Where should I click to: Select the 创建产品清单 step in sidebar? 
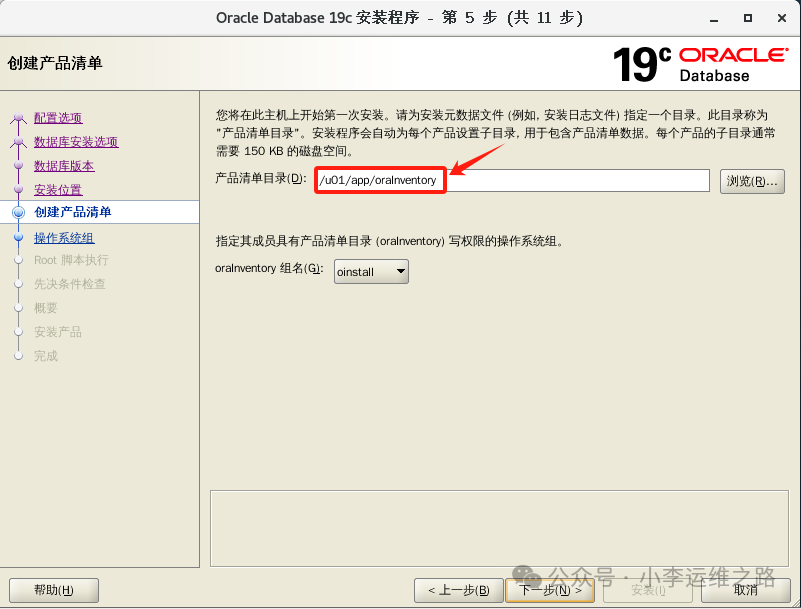(73, 212)
